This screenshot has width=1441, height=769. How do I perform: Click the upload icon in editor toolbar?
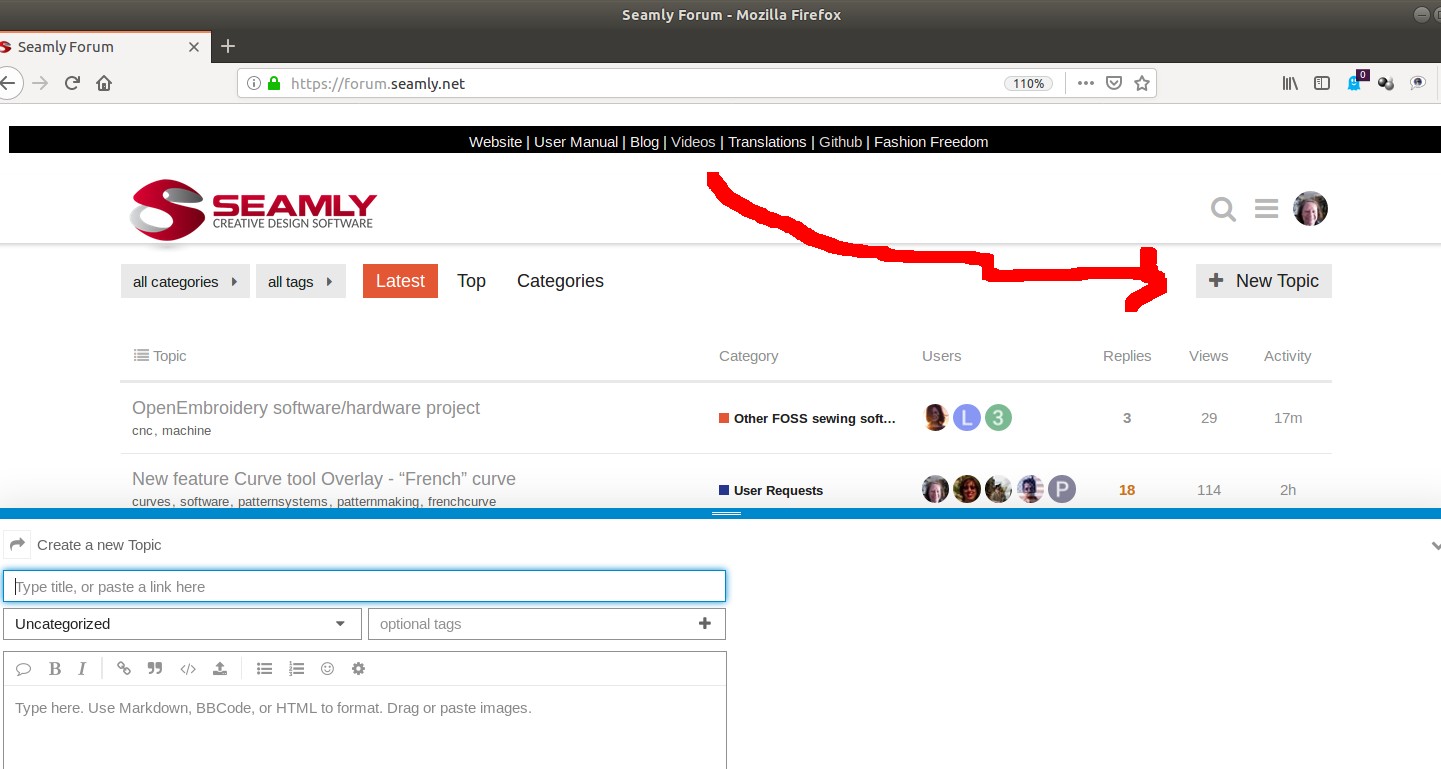coord(220,669)
